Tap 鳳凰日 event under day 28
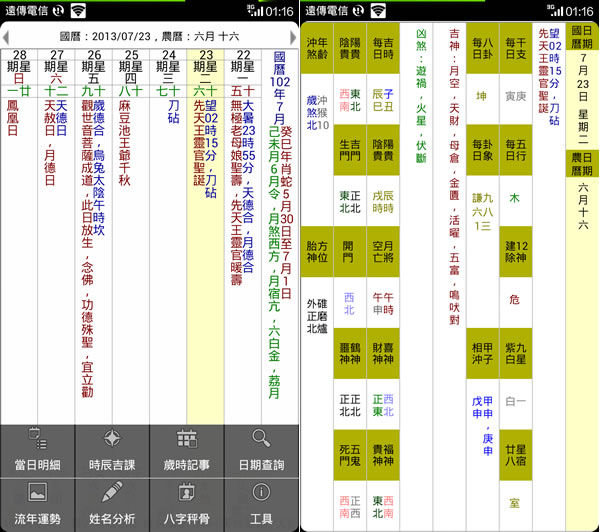Viewport: 600px width, 532px height. click(13, 118)
